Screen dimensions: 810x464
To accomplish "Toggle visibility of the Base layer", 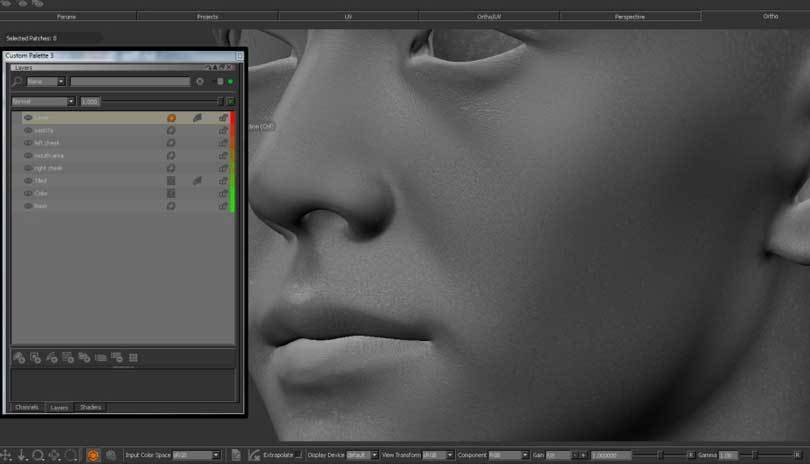I will (28, 206).
